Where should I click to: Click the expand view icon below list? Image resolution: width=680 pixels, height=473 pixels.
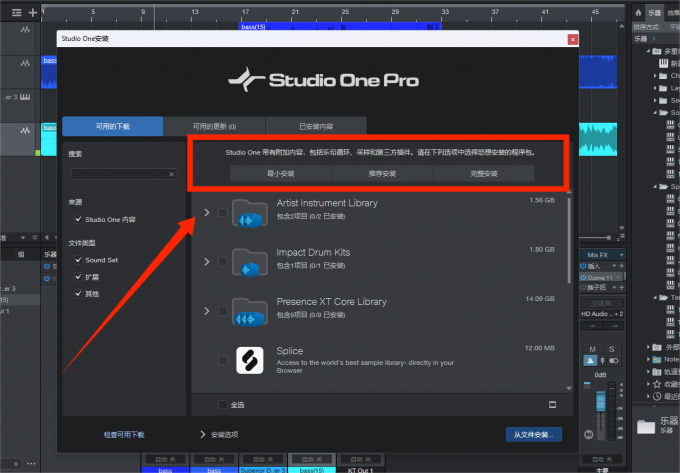tap(552, 405)
